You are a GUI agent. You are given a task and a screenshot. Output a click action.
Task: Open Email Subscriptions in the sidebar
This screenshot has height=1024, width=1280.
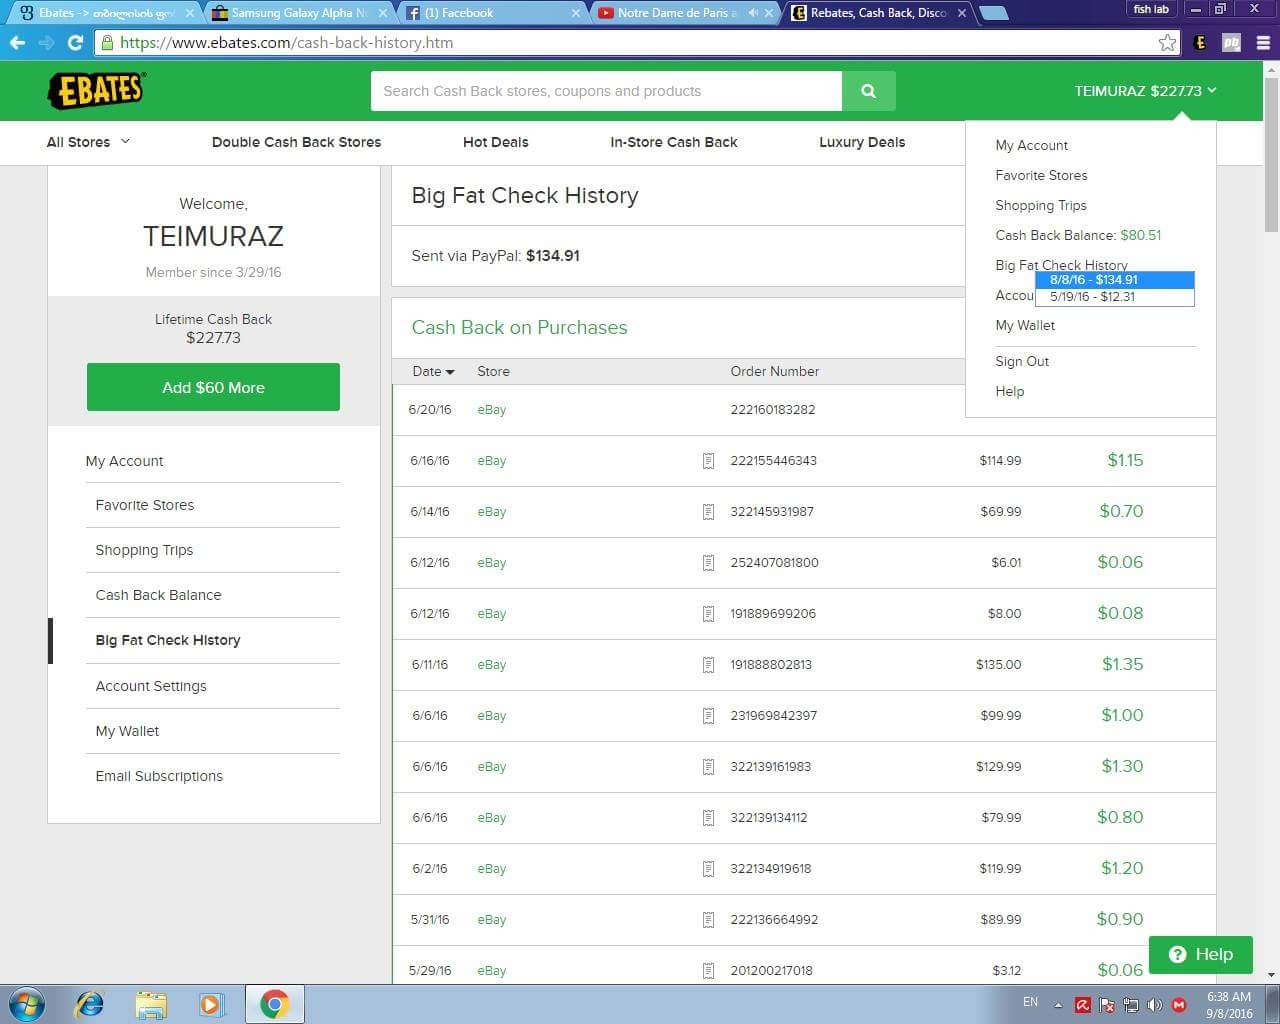point(159,776)
